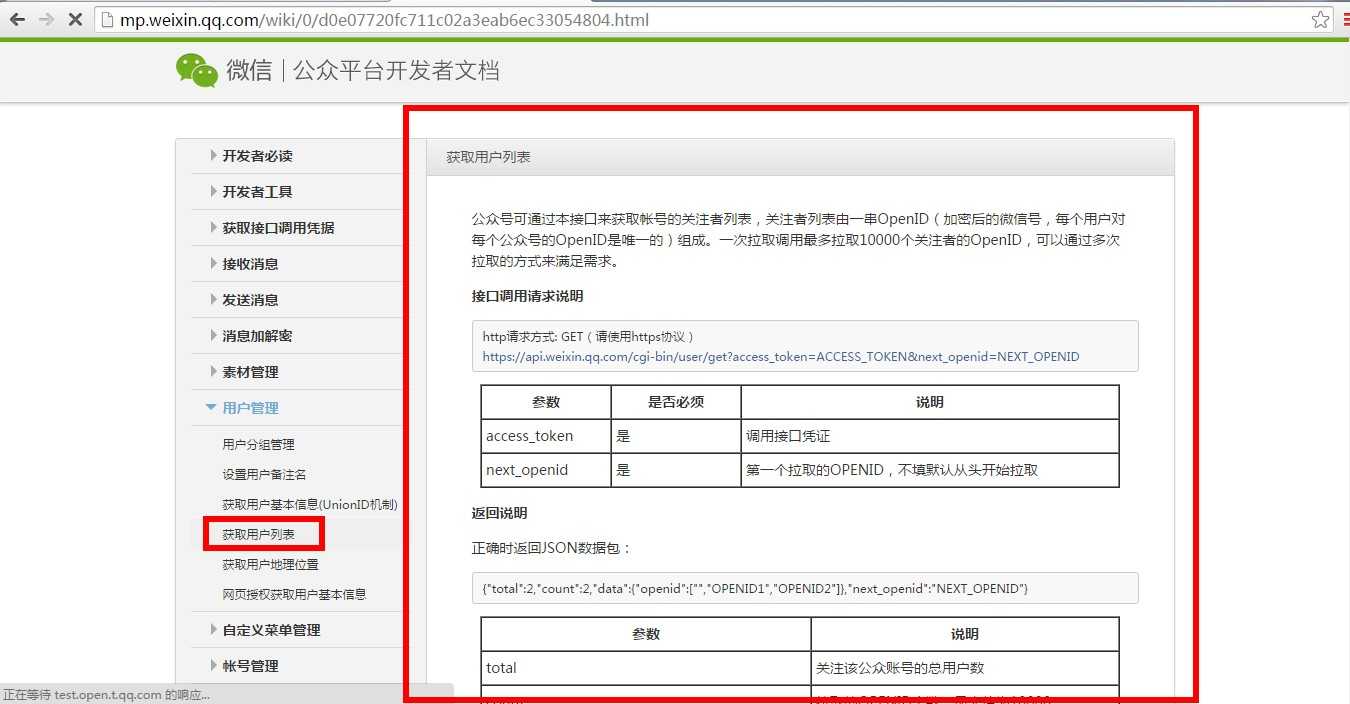Click the access_token parameter cell
Screen dimensions: 1350x704
(x=546, y=436)
